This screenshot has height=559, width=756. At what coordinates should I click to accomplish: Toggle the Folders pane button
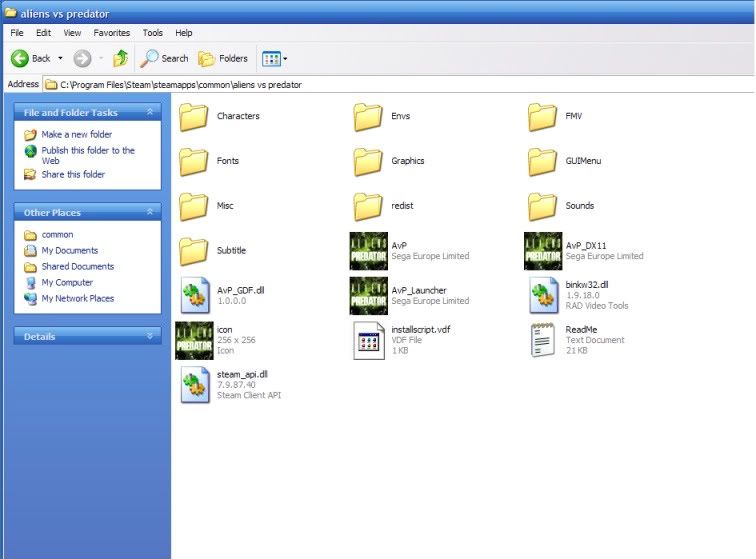click(x=223, y=58)
